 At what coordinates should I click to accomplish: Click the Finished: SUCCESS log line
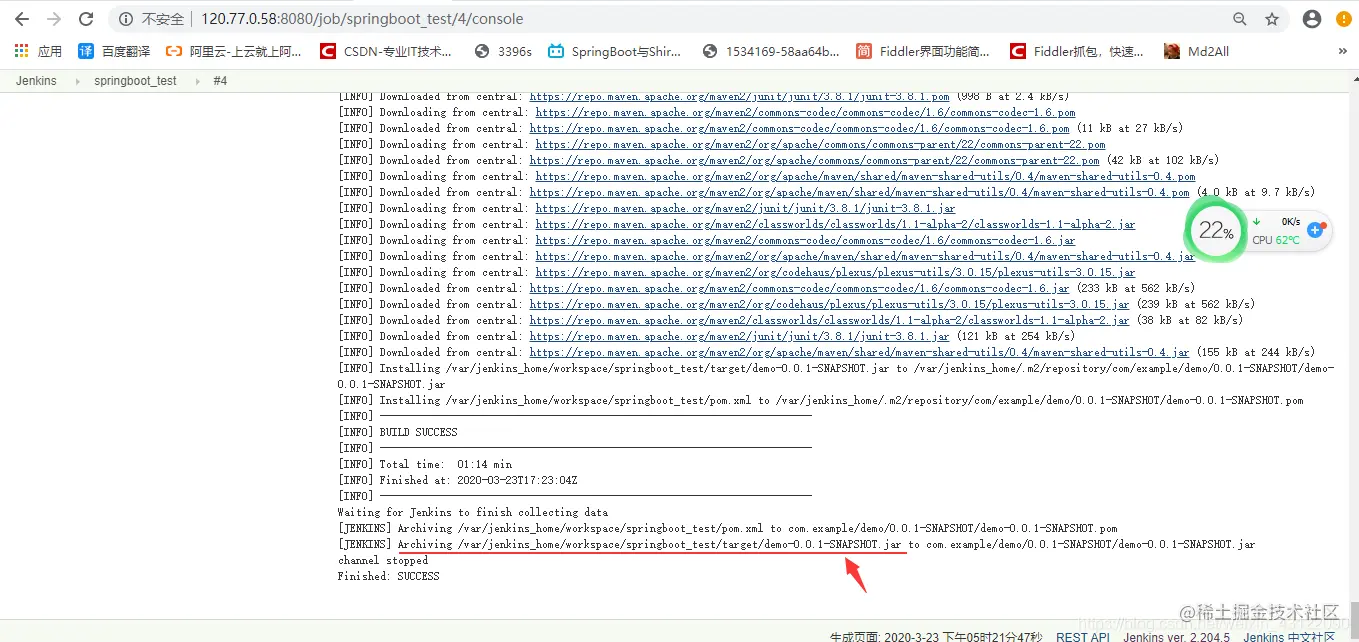click(x=388, y=577)
